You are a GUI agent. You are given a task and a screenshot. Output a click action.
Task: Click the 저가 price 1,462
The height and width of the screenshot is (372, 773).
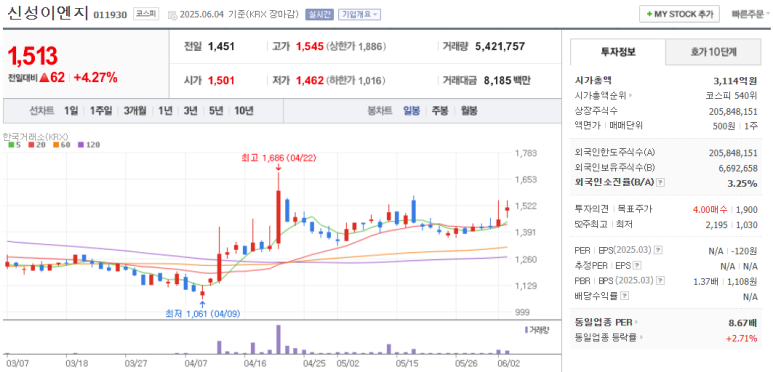[310, 80]
